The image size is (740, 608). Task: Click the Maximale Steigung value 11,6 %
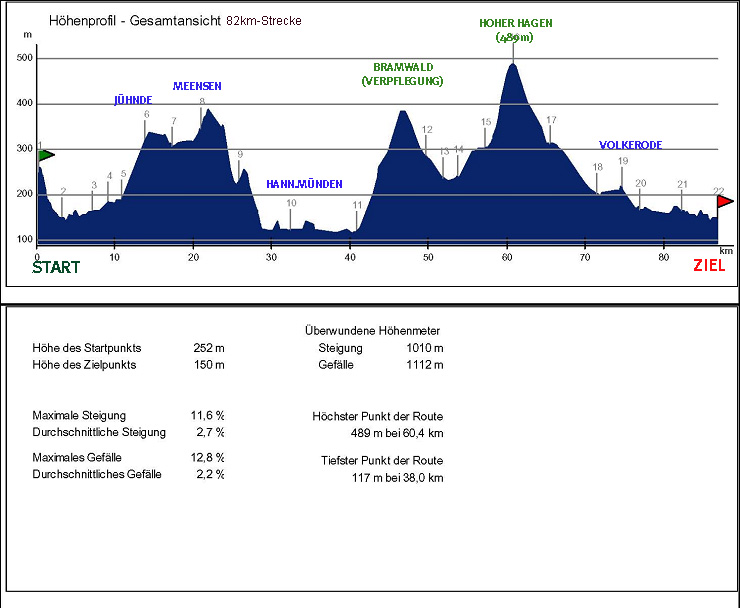tap(208, 415)
